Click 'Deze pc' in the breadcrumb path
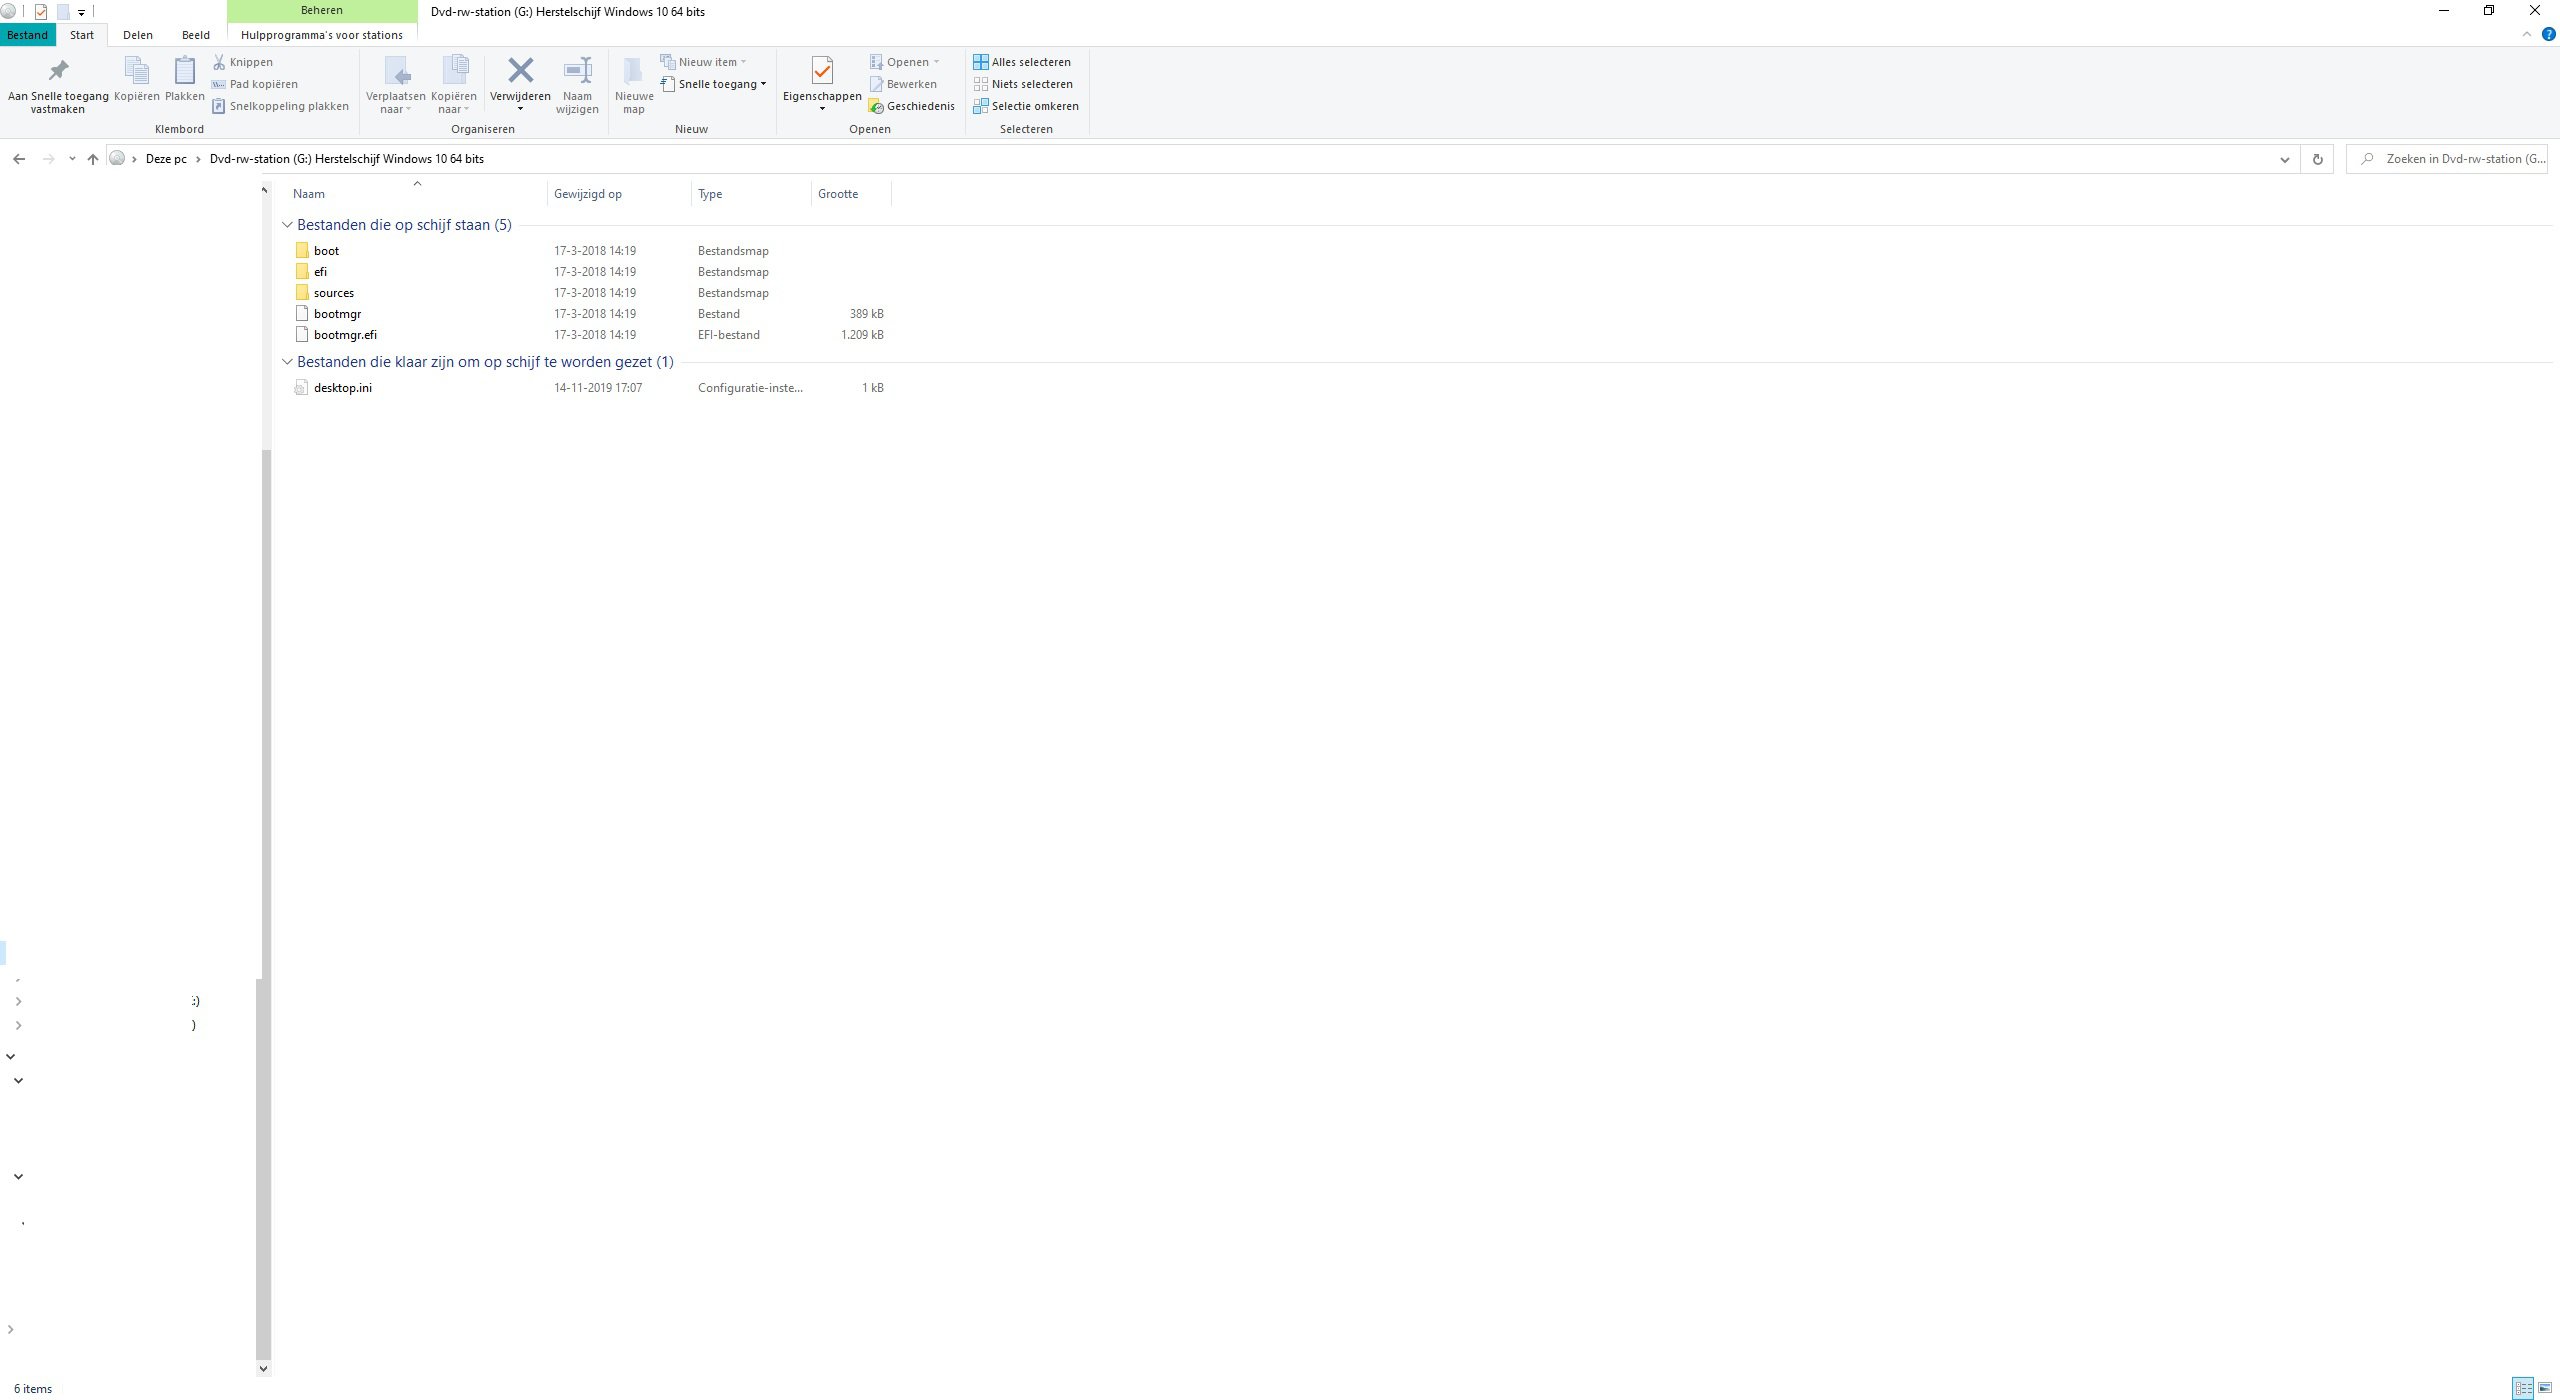Viewport: 2560px width, 1400px height. click(166, 159)
